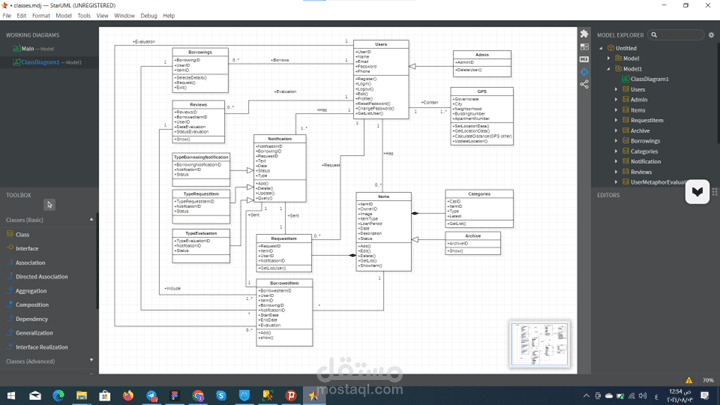Screen dimensions: 720x405
Task: Open the Format menu
Action: pos(41,16)
